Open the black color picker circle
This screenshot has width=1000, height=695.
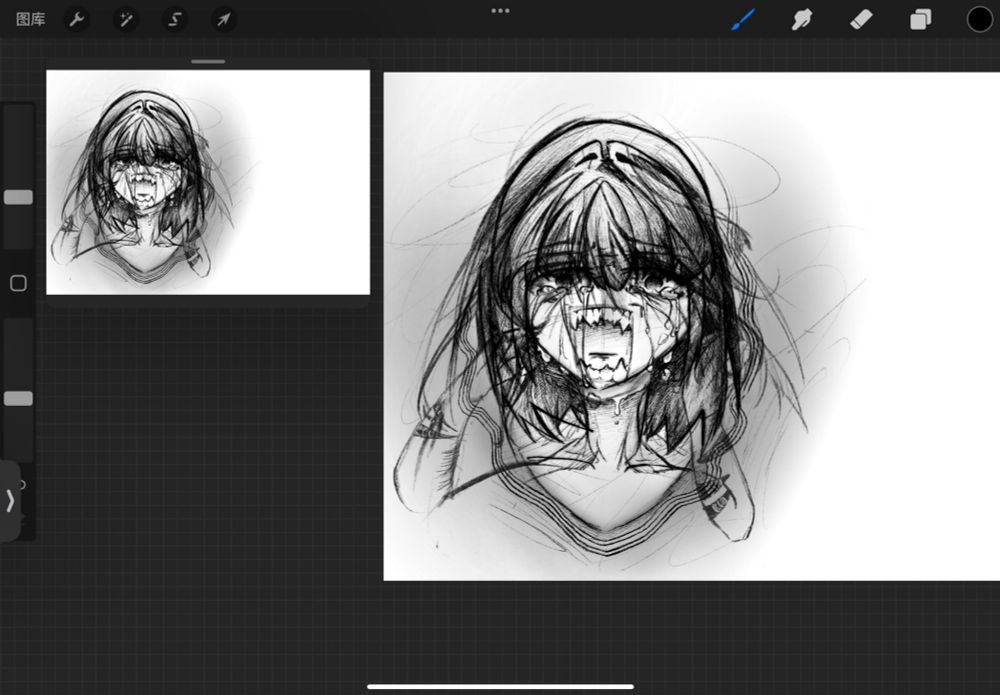click(x=980, y=20)
